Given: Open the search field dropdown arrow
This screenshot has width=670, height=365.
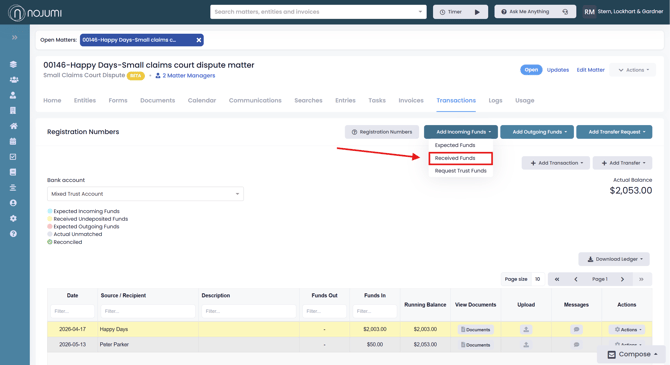Looking at the screenshot, I should click(x=420, y=12).
